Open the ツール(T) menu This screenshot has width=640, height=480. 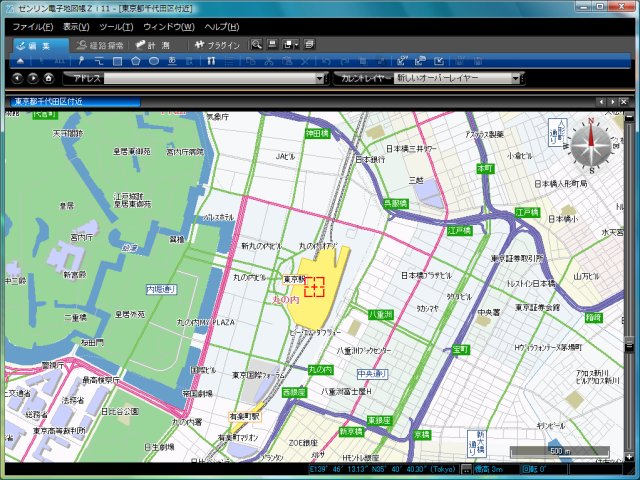click(x=116, y=27)
